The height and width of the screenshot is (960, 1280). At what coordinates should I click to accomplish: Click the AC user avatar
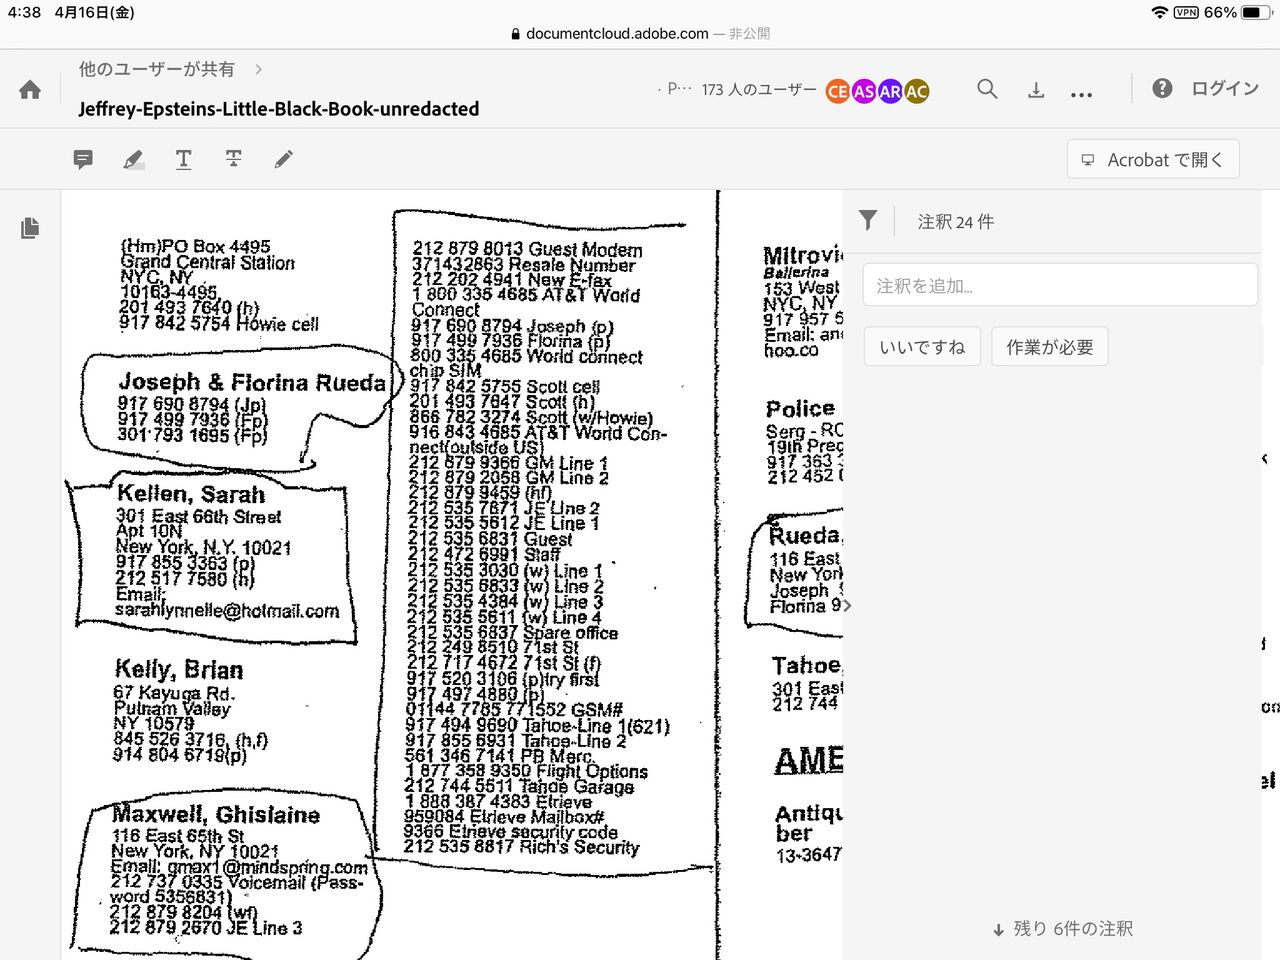click(917, 91)
